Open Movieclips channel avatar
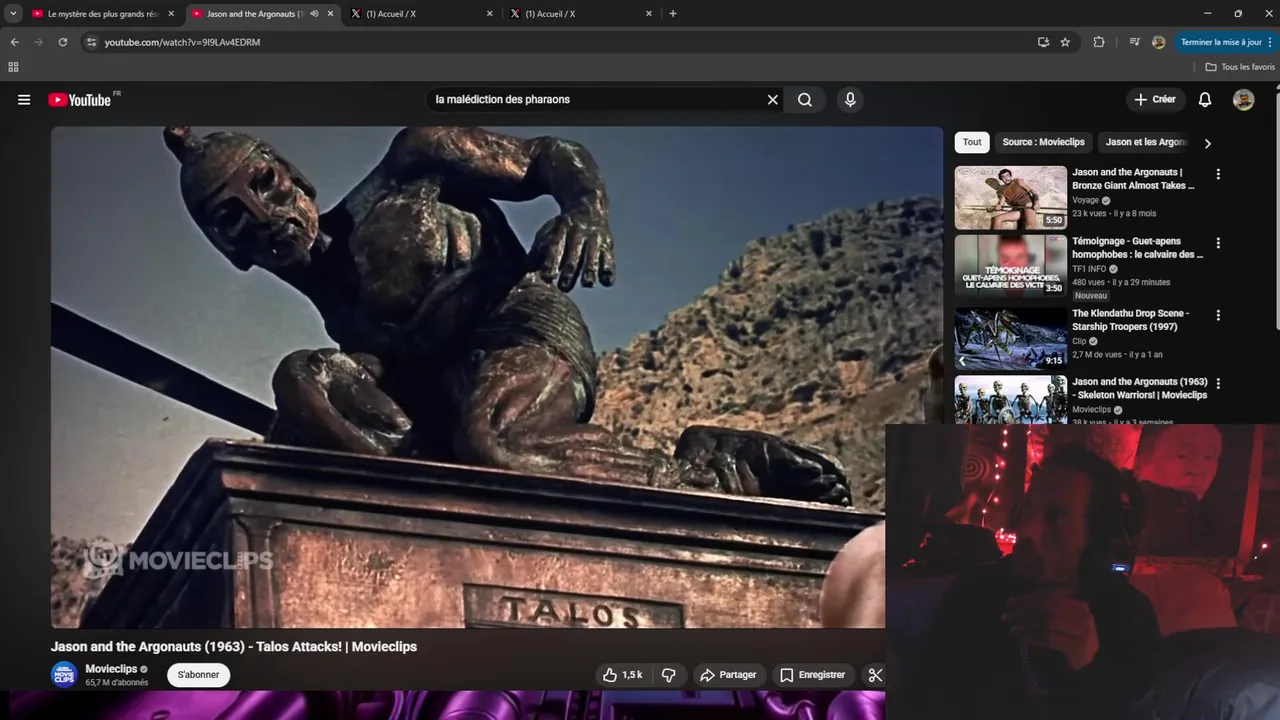This screenshot has height=720, width=1280. coord(64,675)
